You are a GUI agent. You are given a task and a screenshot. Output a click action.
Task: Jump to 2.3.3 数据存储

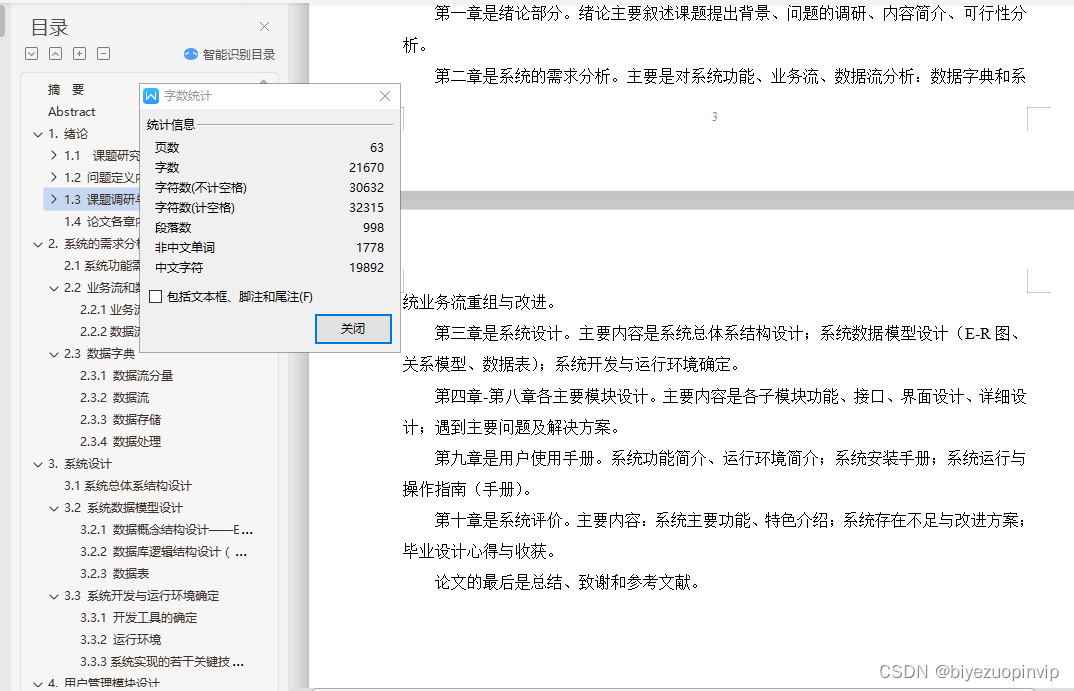pyautogui.click(x=121, y=419)
